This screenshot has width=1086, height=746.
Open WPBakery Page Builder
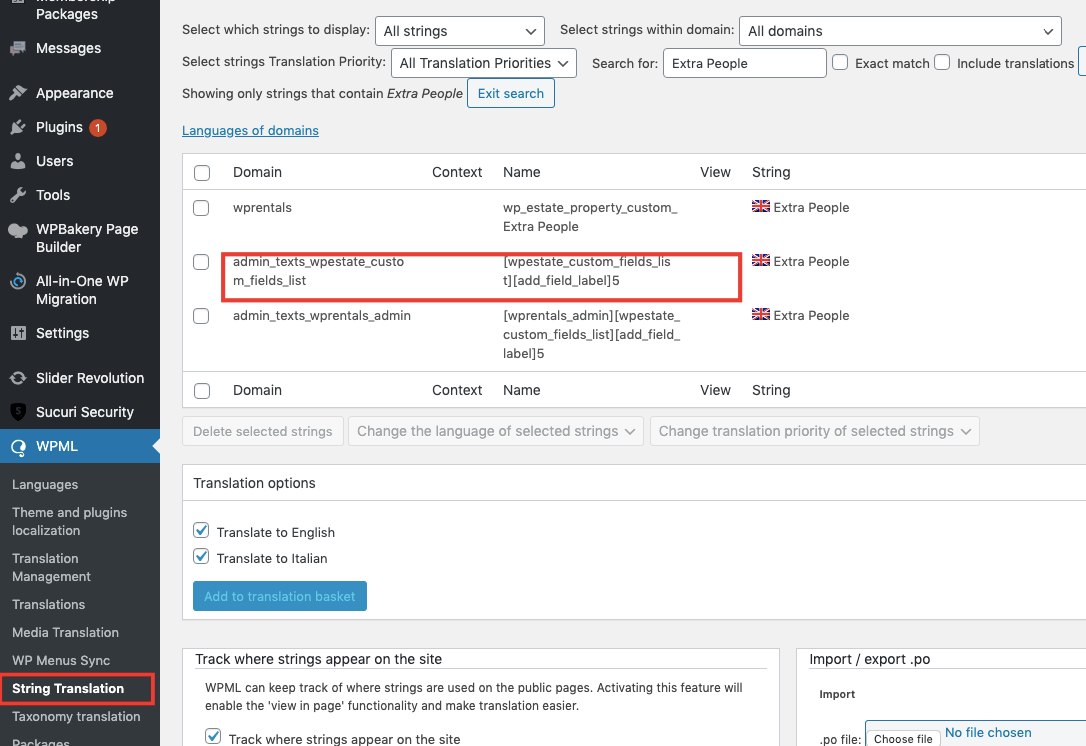18,229
